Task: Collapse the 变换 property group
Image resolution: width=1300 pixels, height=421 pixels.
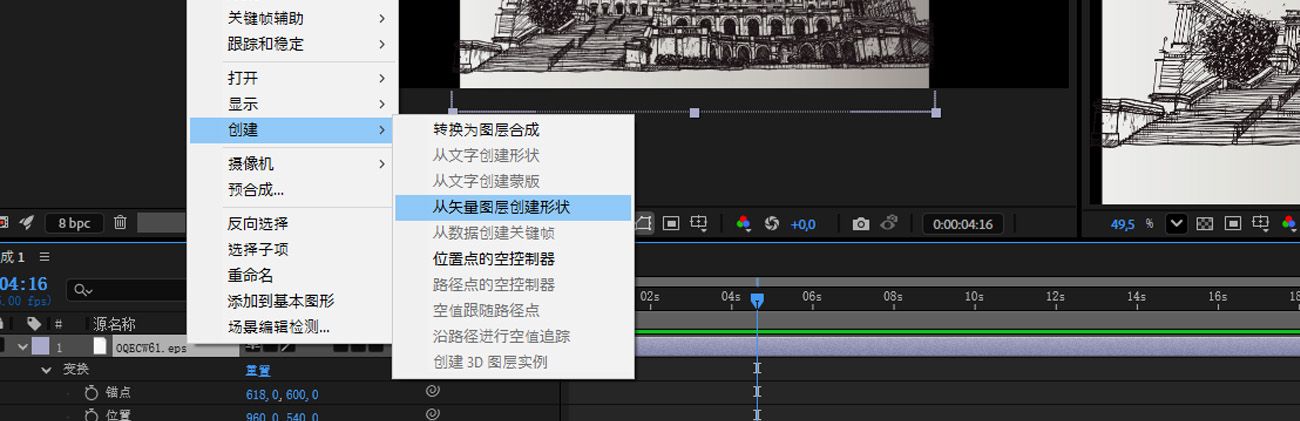Action: click(46, 370)
